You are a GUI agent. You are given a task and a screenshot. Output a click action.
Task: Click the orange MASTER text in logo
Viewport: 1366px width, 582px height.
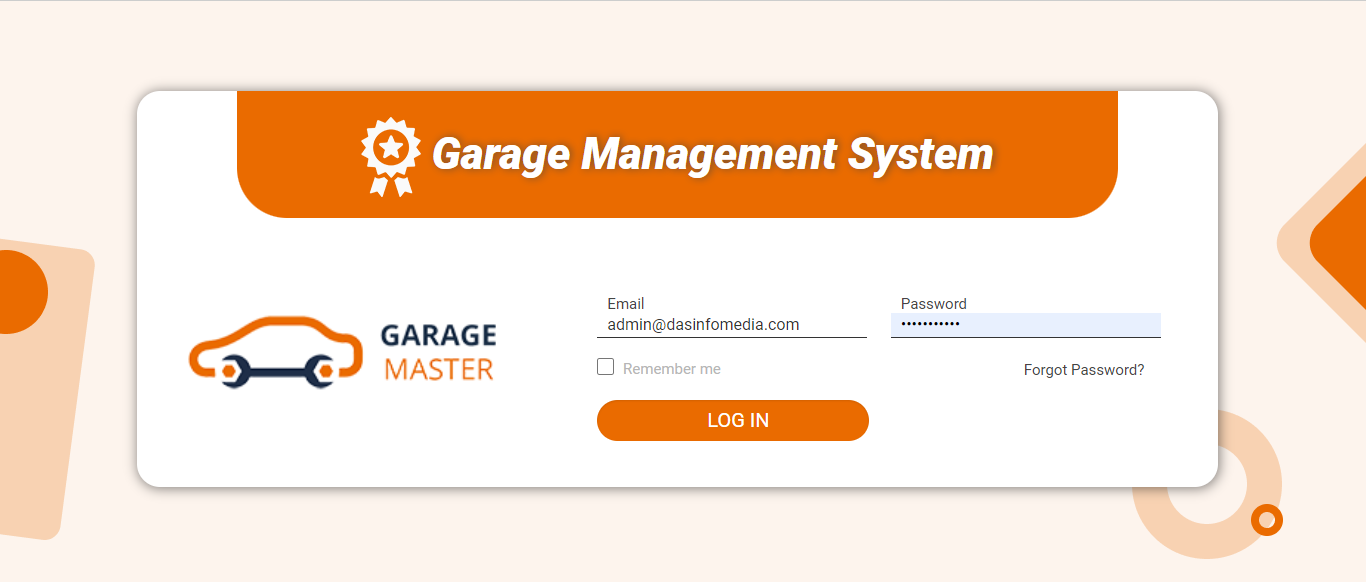(x=438, y=369)
